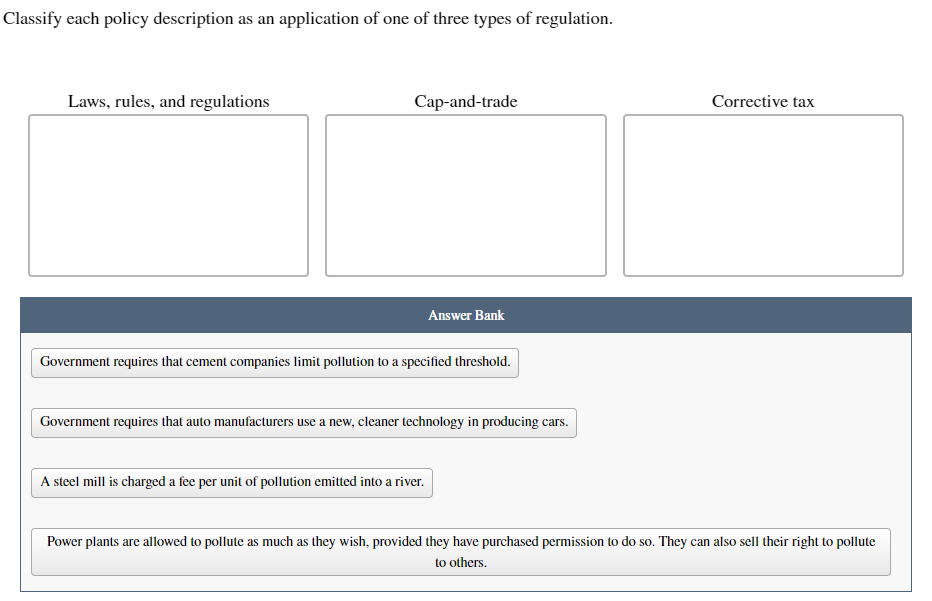Image resolution: width=932 pixels, height=601 pixels.
Task: Click the Answer Bank header bar
Action: click(465, 314)
